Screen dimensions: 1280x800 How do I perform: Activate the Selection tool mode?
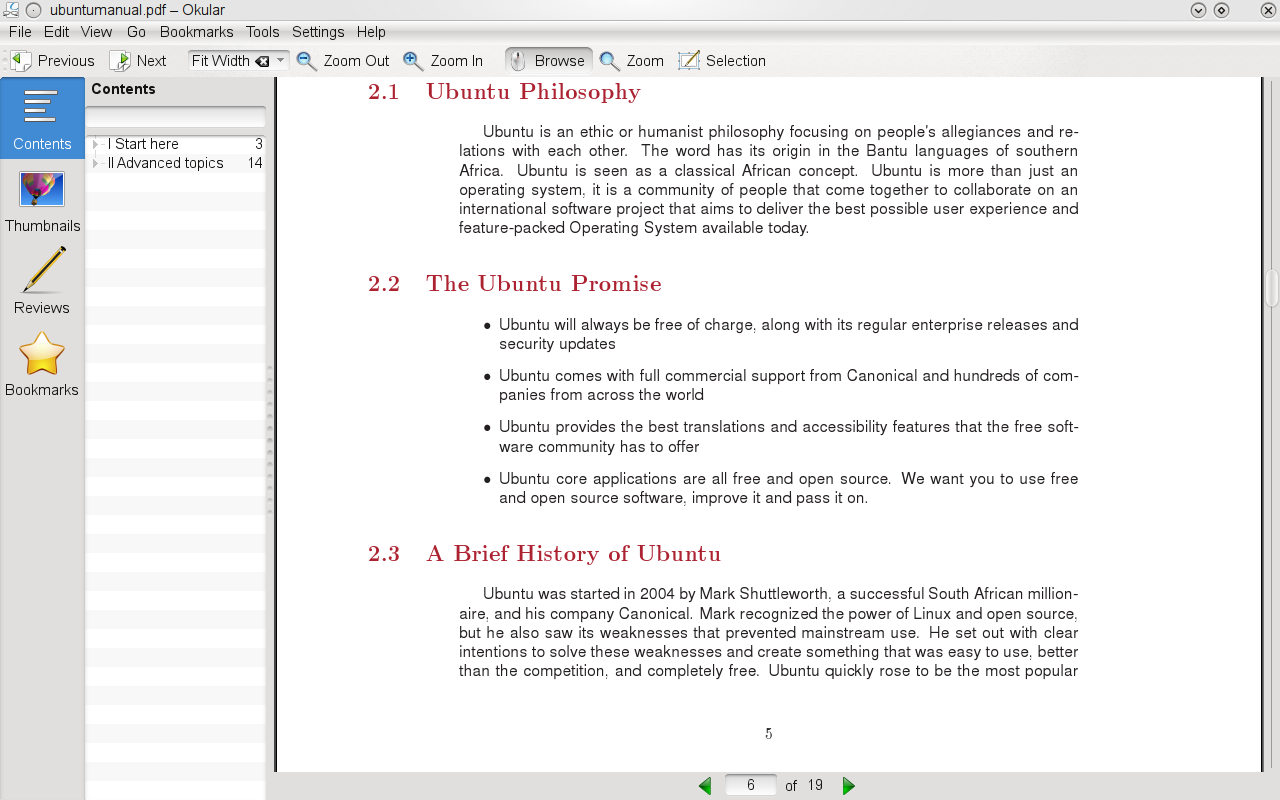pyautogui.click(x=722, y=61)
